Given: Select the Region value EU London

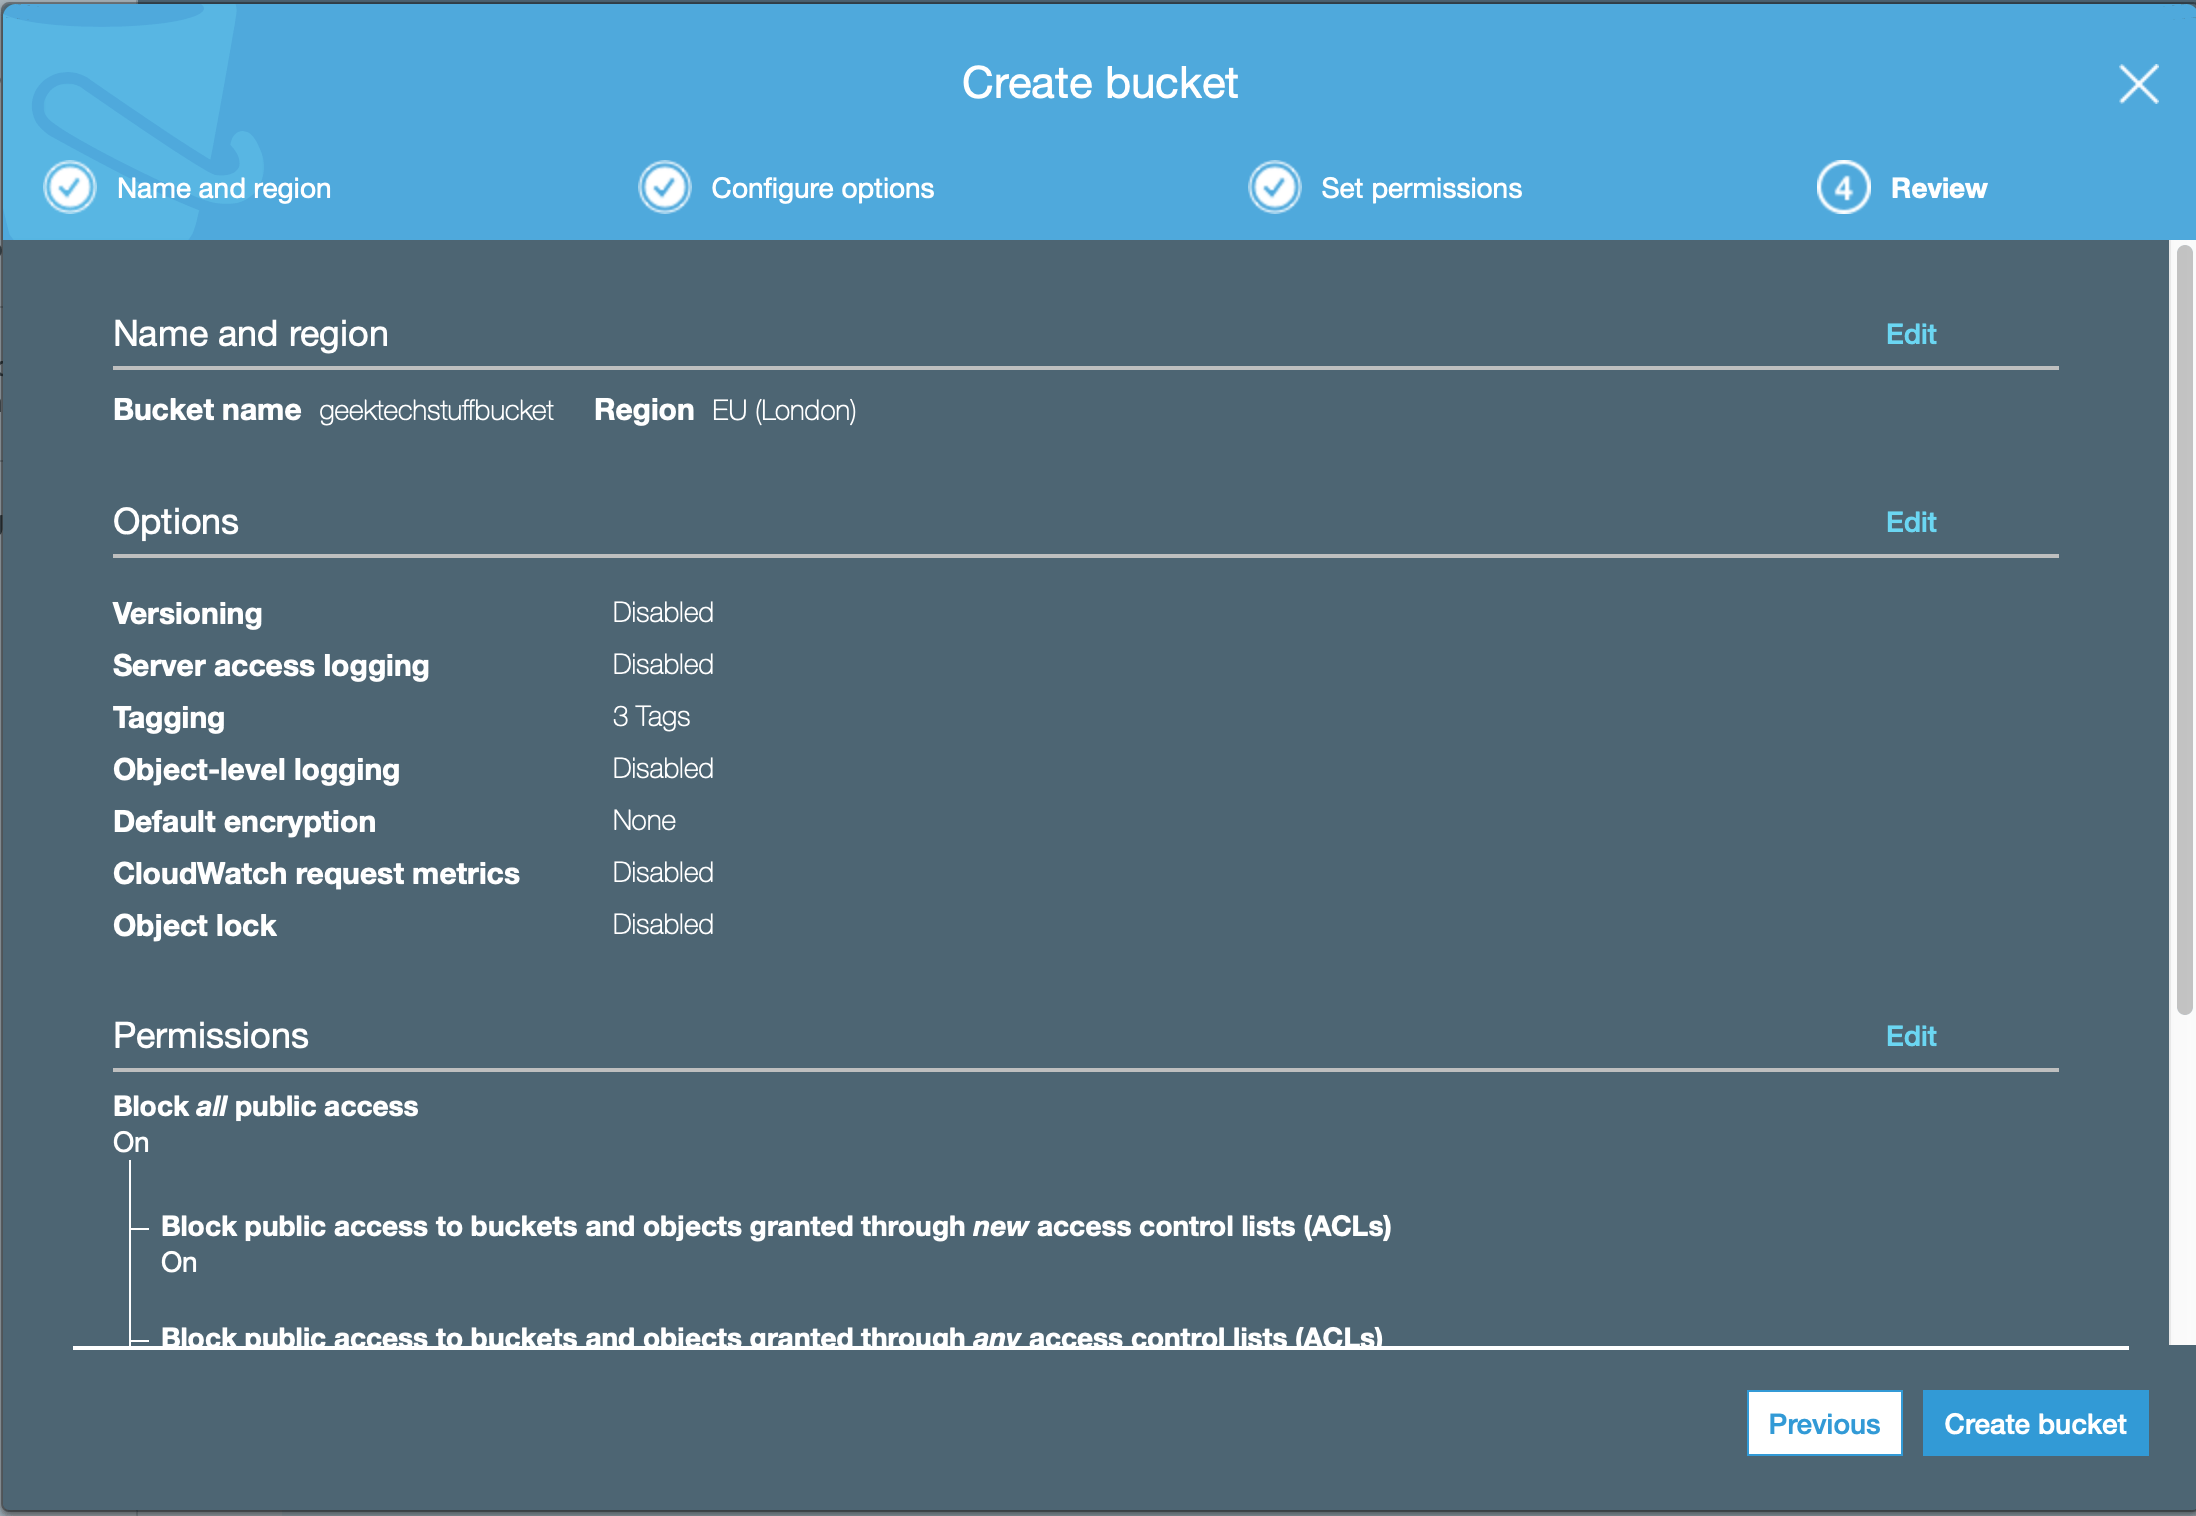Looking at the screenshot, I should (x=784, y=410).
